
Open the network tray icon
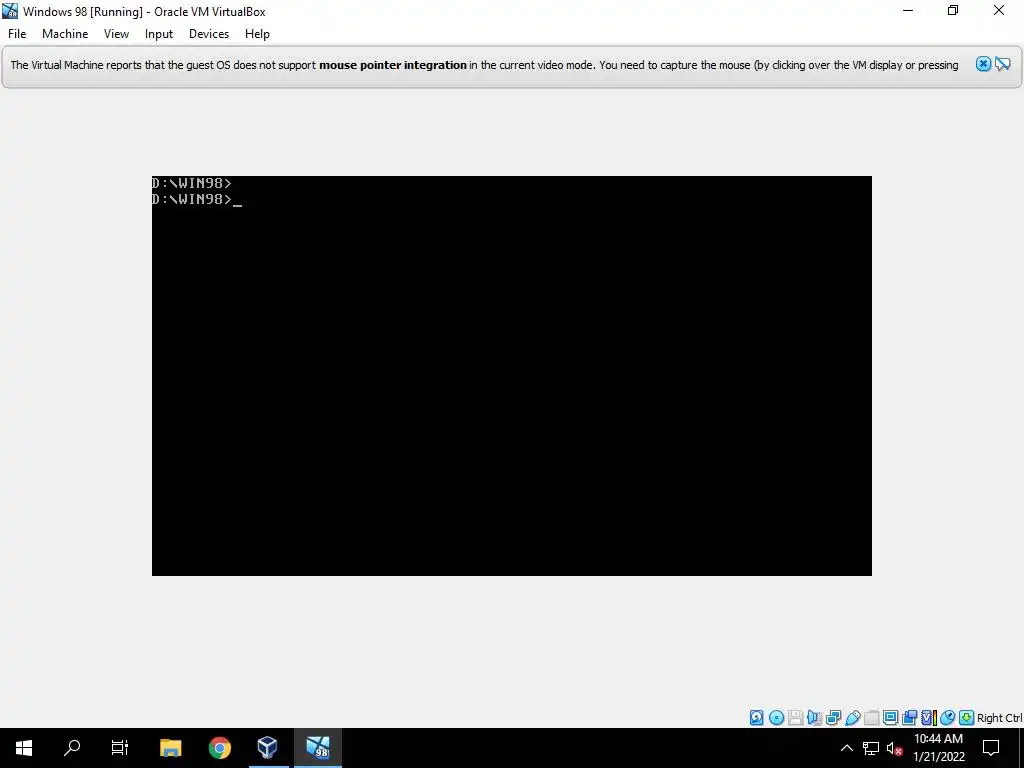871,748
